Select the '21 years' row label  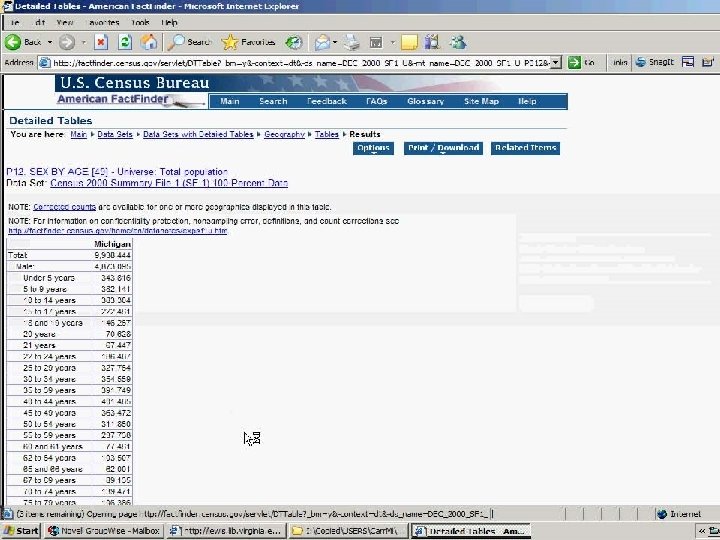39,346
